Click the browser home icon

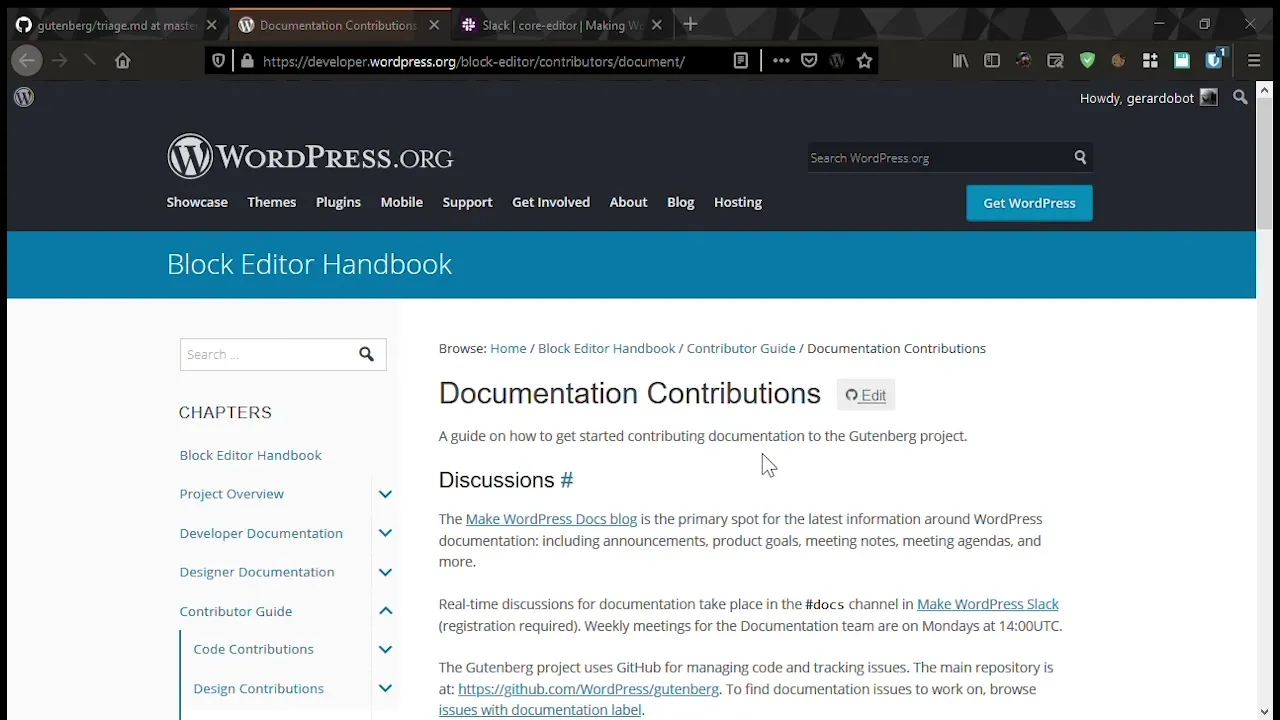(123, 61)
